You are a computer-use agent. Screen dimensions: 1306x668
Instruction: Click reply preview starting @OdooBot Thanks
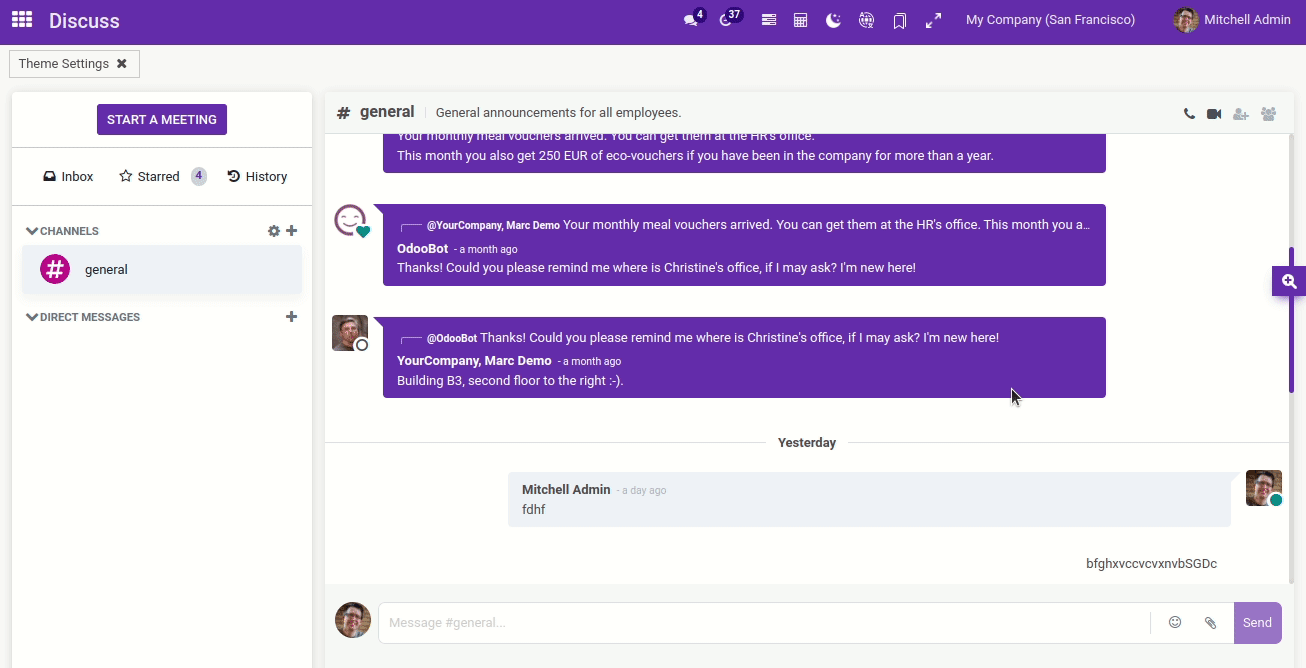point(713,338)
